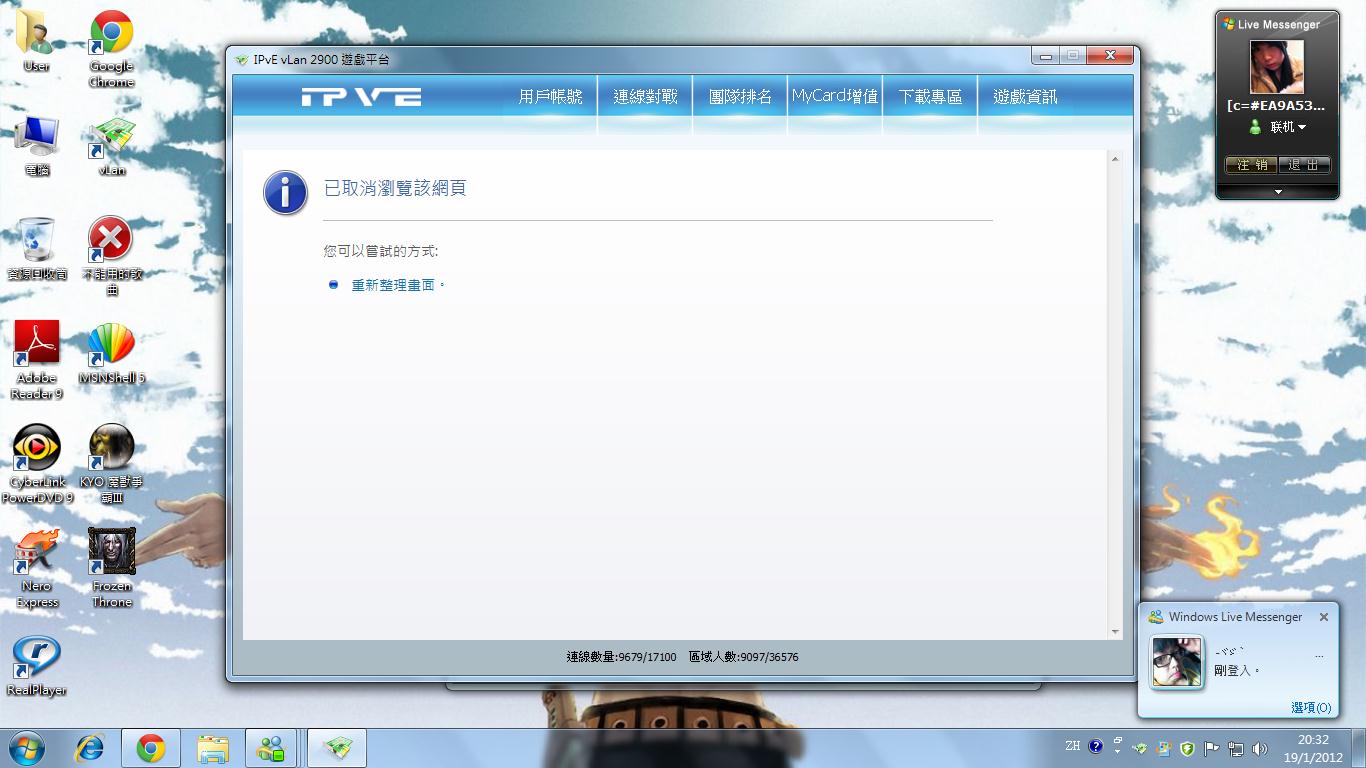The width and height of the screenshot is (1366, 768).
Task: Click the 您可以嘗試的方式 text
Action: point(380,251)
